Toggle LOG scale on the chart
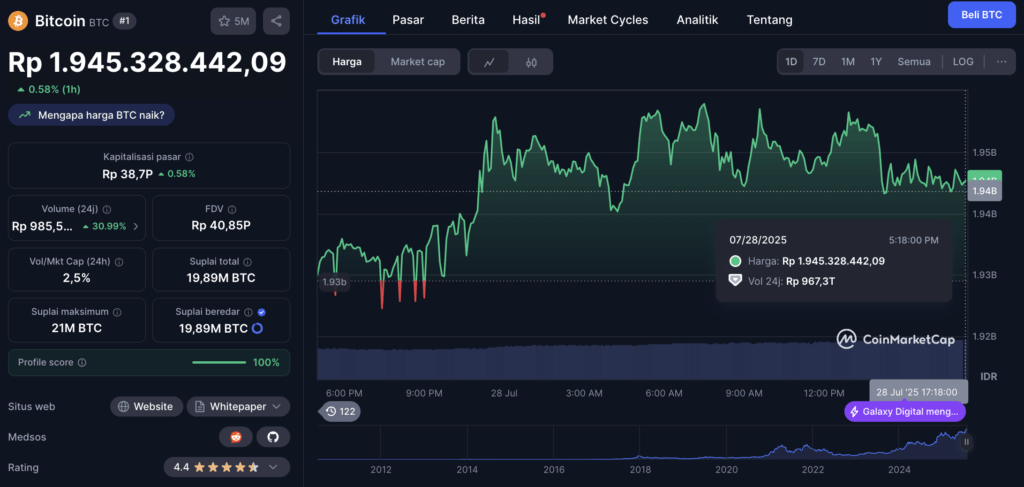Image resolution: width=1024 pixels, height=487 pixels. pyautogui.click(x=963, y=62)
